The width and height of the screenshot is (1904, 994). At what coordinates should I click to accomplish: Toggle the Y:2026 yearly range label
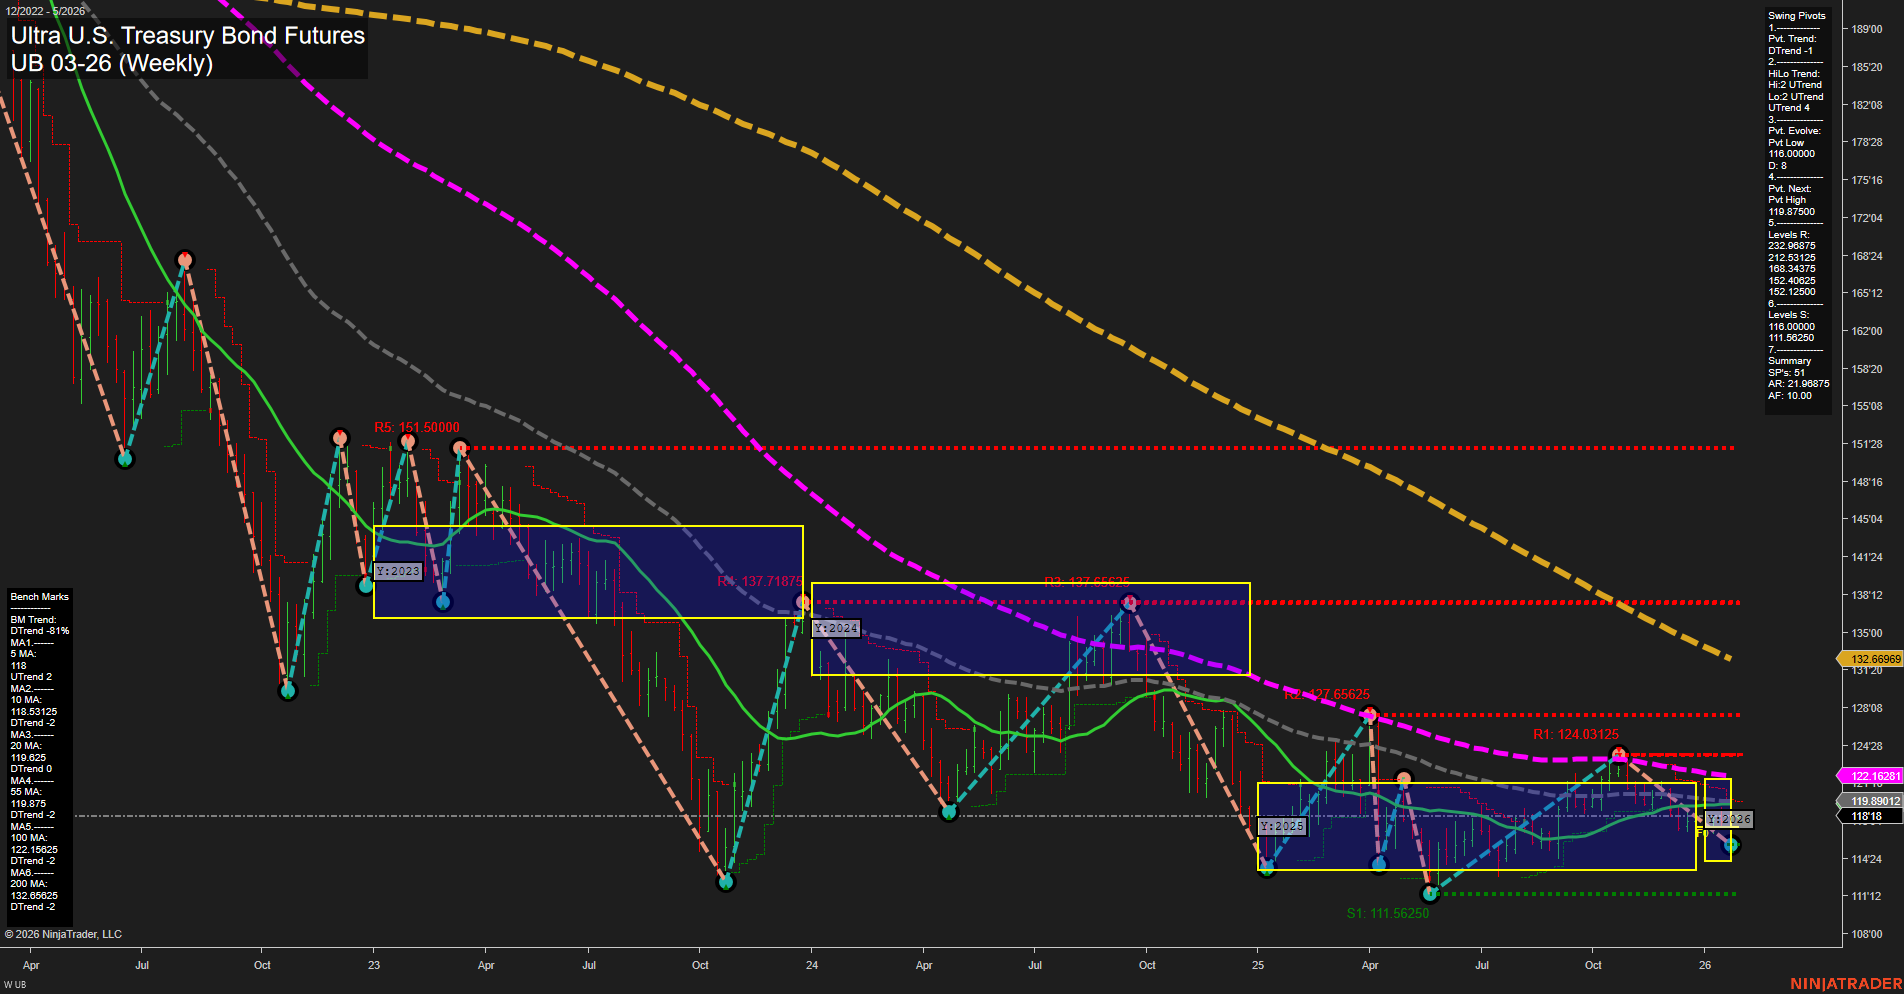[x=1727, y=818]
